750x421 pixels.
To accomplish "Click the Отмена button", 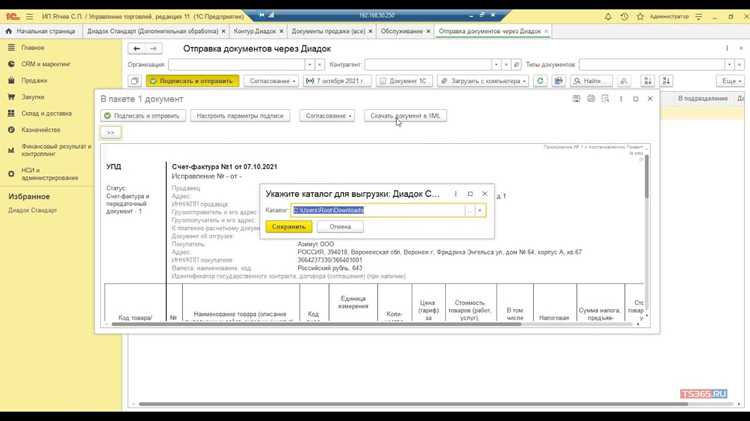I will [x=340, y=227].
